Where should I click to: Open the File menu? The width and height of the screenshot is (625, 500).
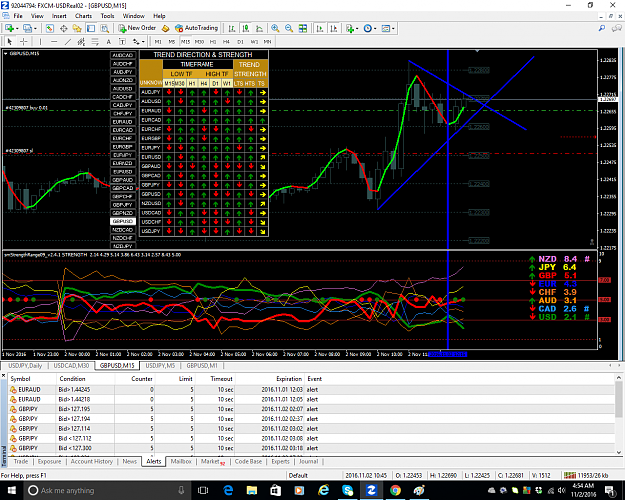click(x=18, y=16)
